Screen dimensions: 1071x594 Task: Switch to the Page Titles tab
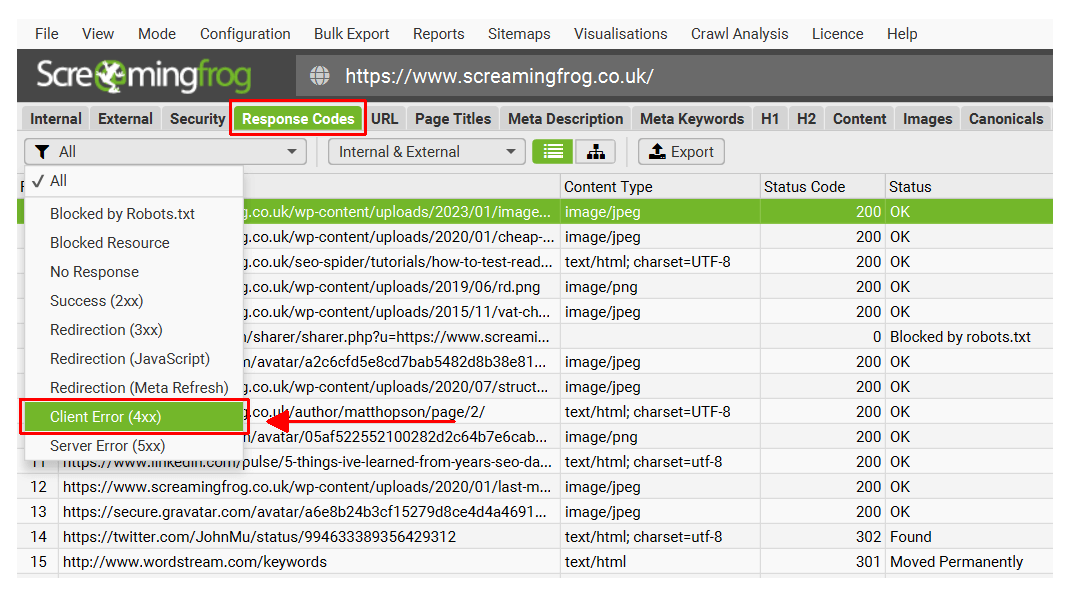(453, 119)
